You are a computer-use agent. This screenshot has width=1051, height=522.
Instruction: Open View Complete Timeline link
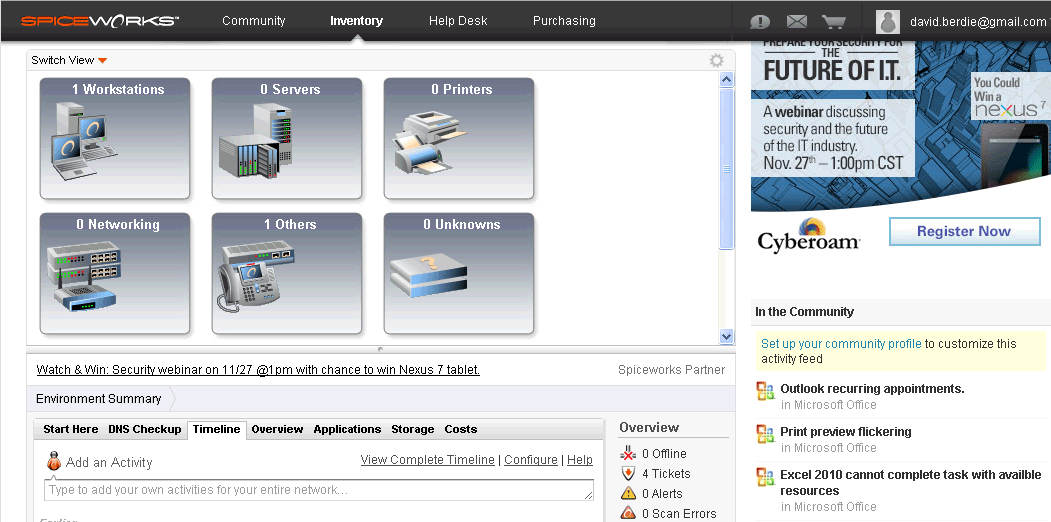click(x=427, y=460)
